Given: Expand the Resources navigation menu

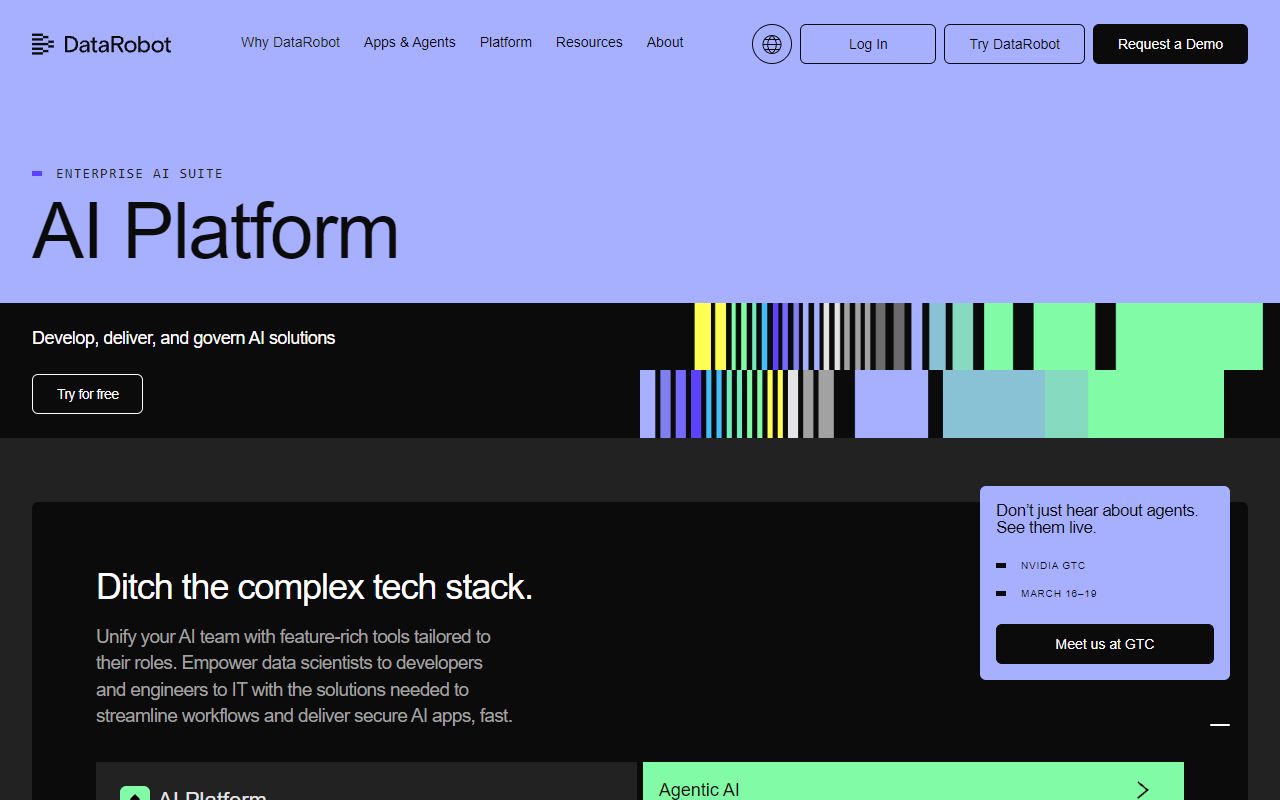Looking at the screenshot, I should coord(589,42).
